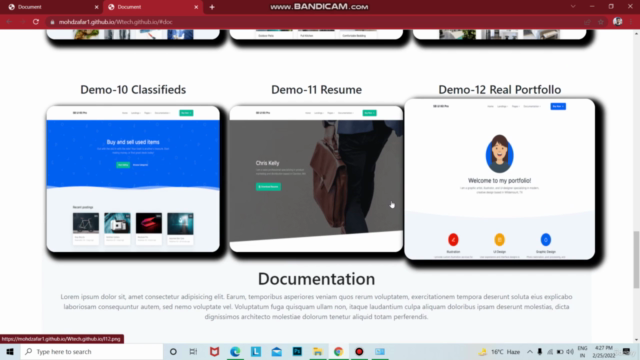
Task: Select the second Document tab
Action: click(x=153, y=7)
